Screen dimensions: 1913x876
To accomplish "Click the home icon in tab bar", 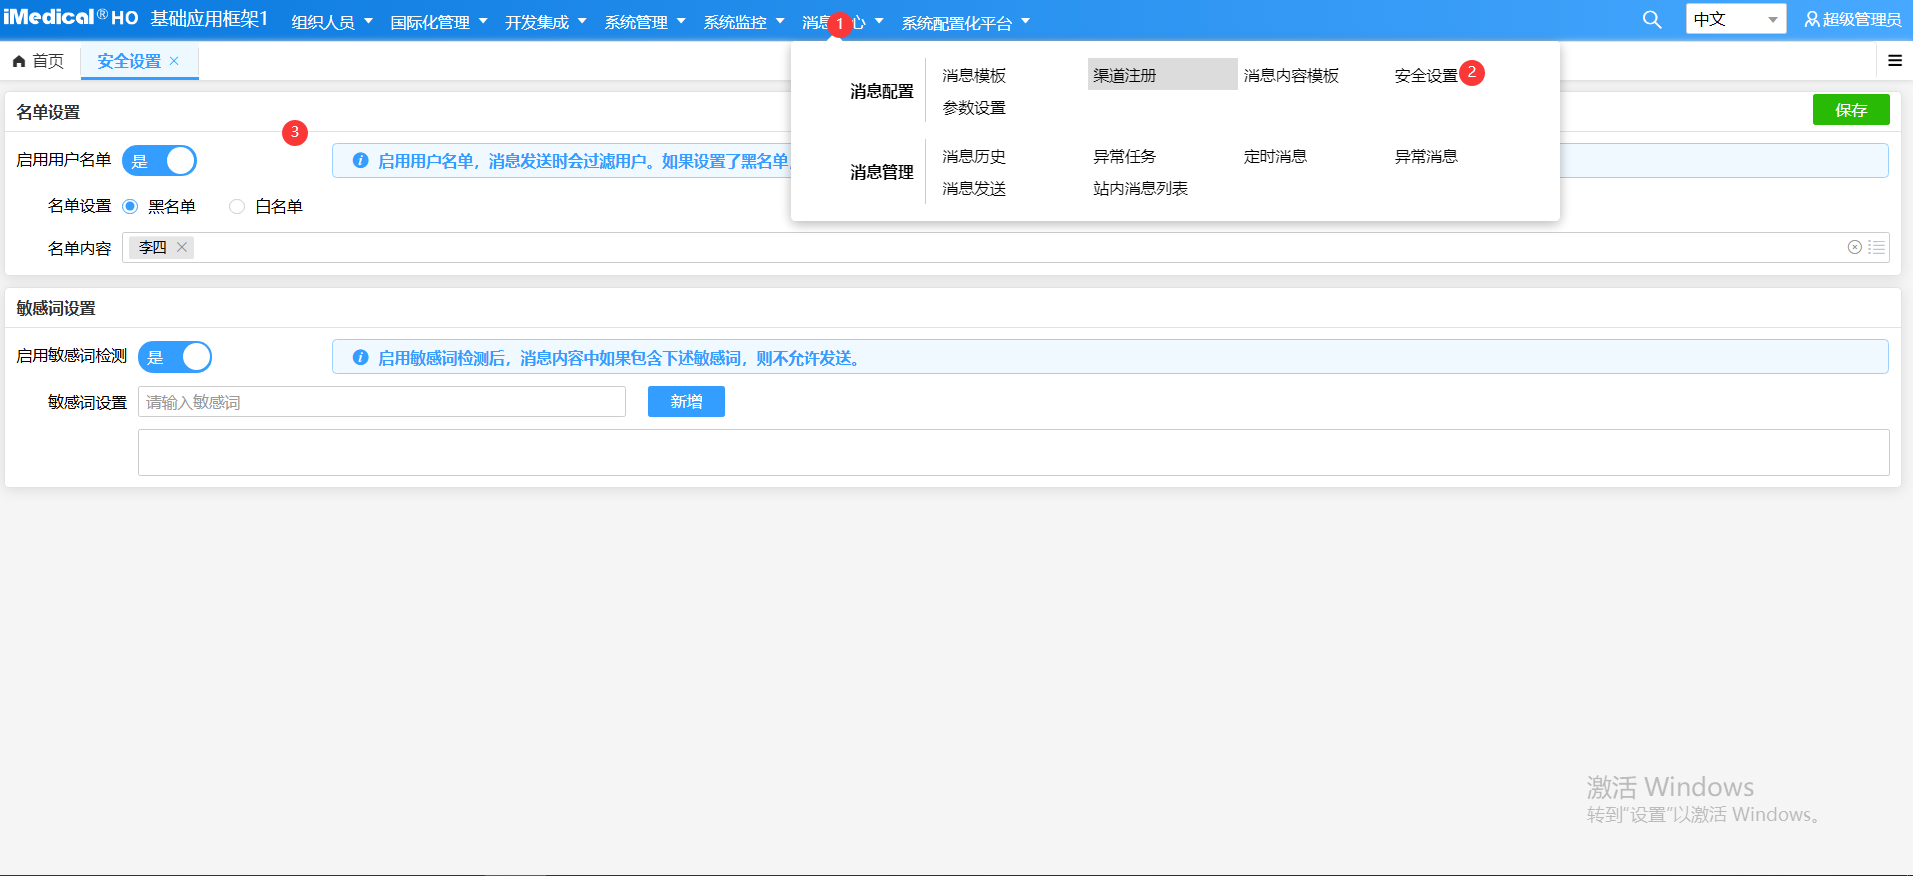I will pyautogui.click(x=19, y=62).
